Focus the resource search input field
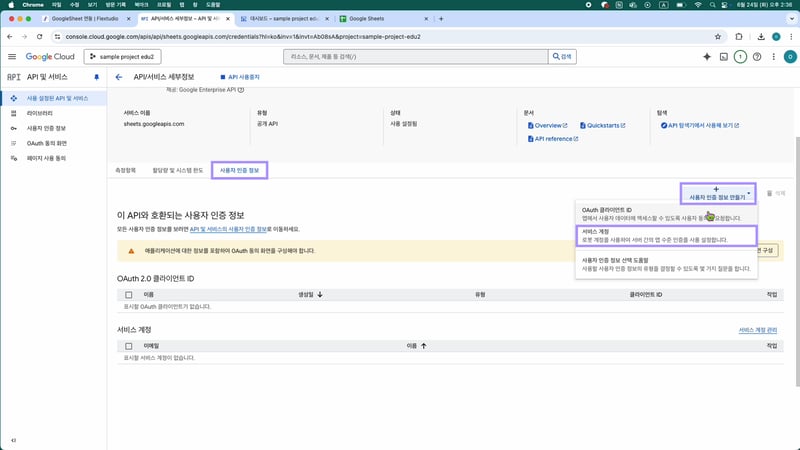 pos(415,57)
